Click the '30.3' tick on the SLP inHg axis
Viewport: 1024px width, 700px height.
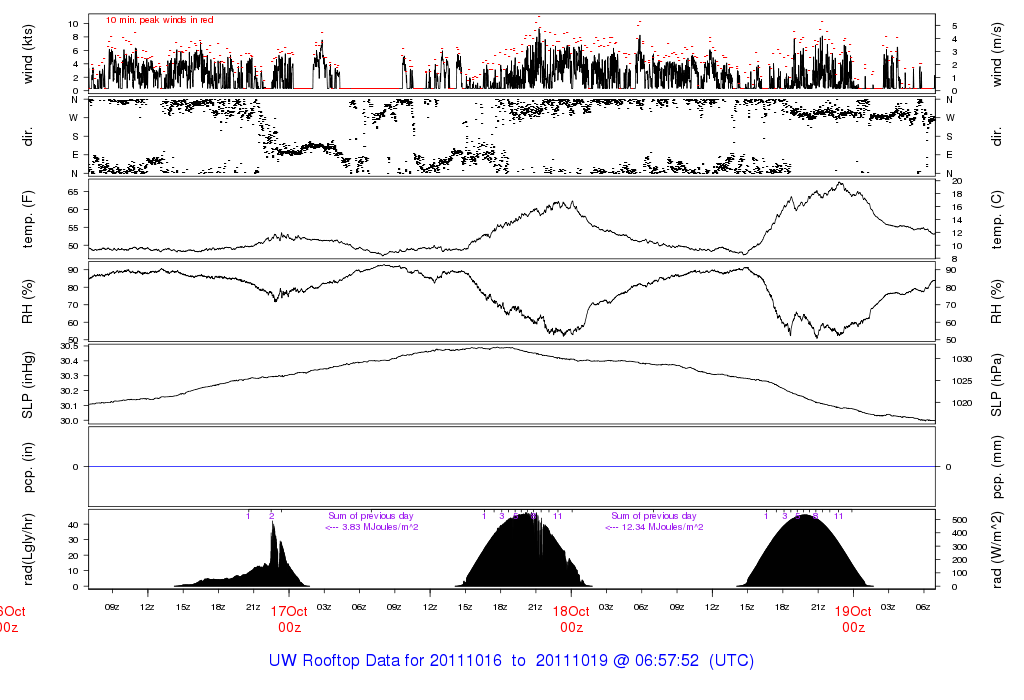point(69,375)
